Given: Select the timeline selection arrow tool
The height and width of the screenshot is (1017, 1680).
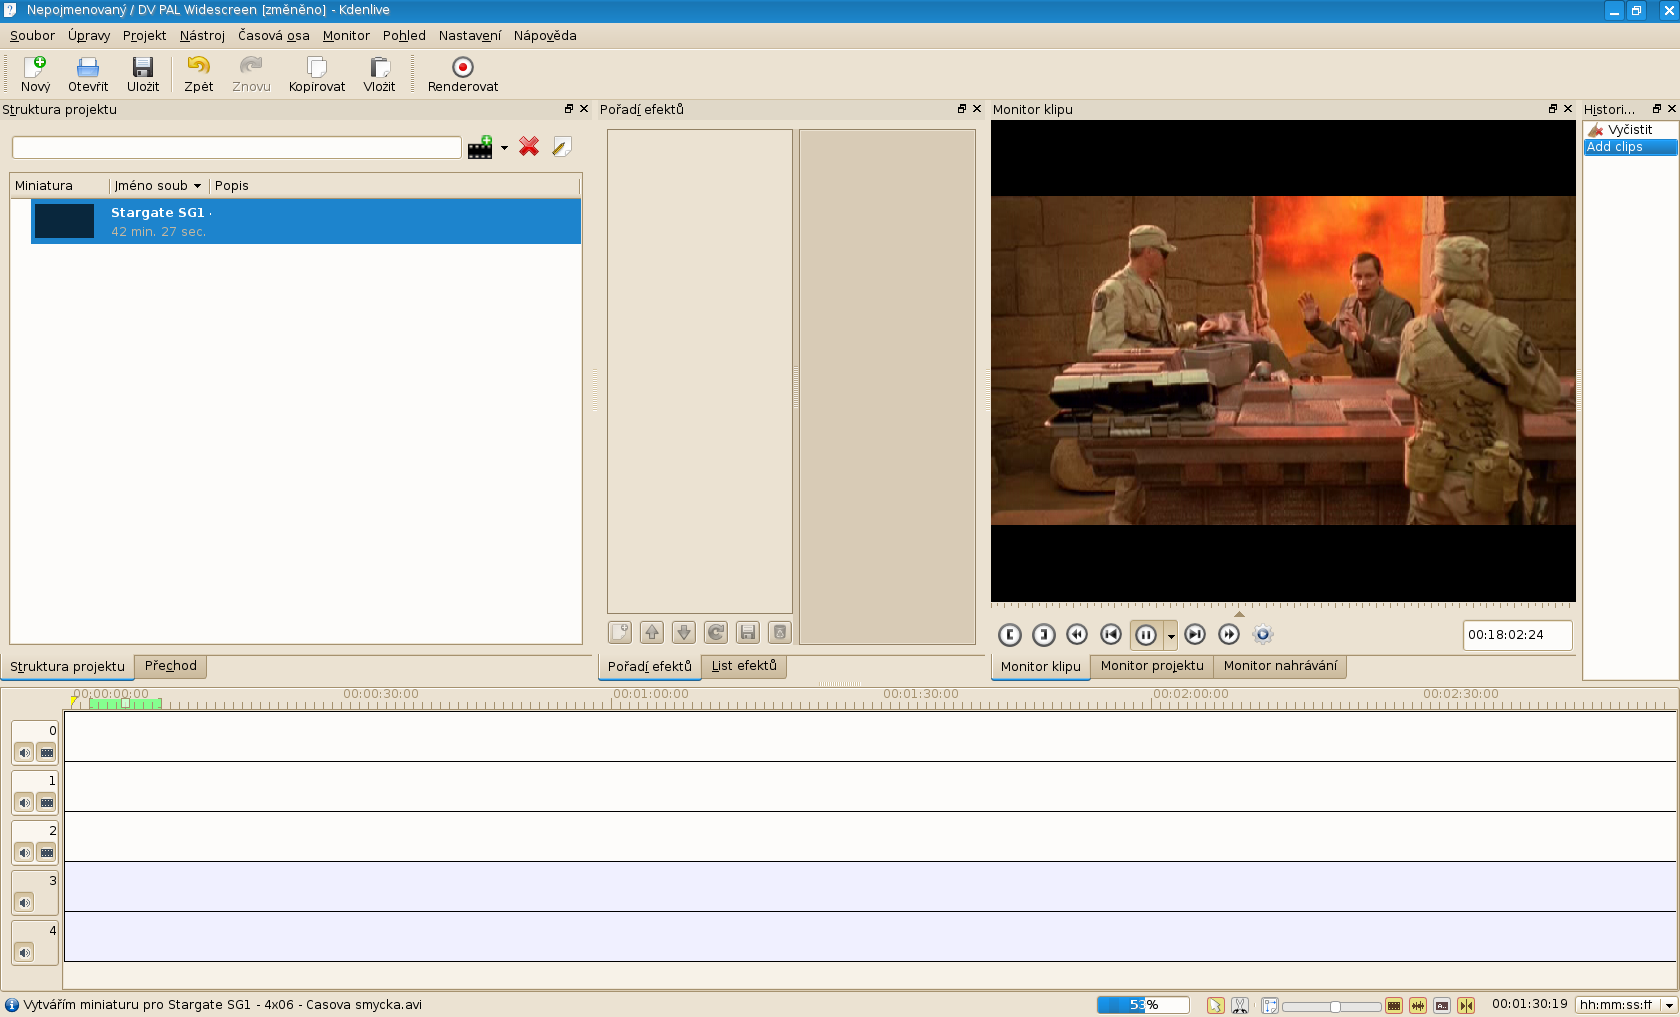Looking at the screenshot, I should pyautogui.click(x=1216, y=1005).
